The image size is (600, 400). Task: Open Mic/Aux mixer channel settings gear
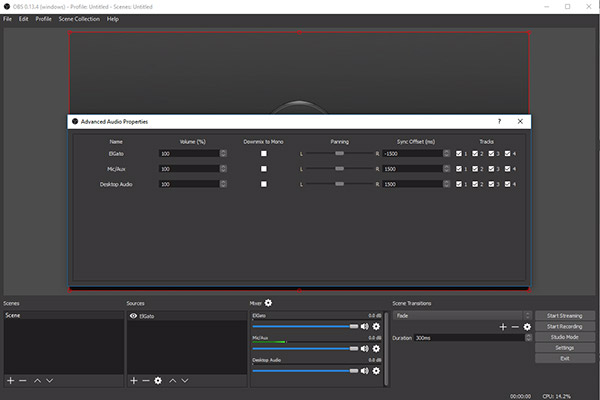[x=376, y=349]
